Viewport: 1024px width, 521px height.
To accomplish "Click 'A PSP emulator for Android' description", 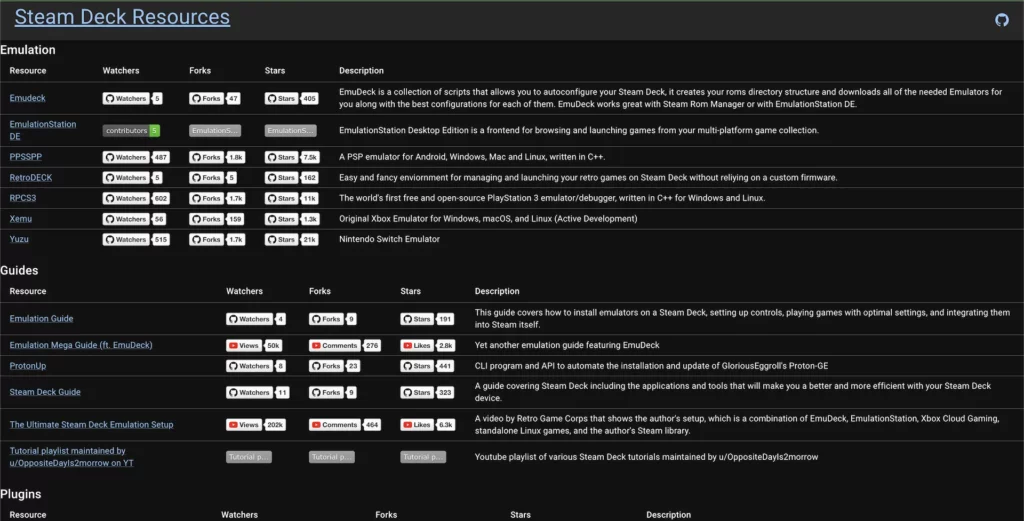I will (x=472, y=157).
